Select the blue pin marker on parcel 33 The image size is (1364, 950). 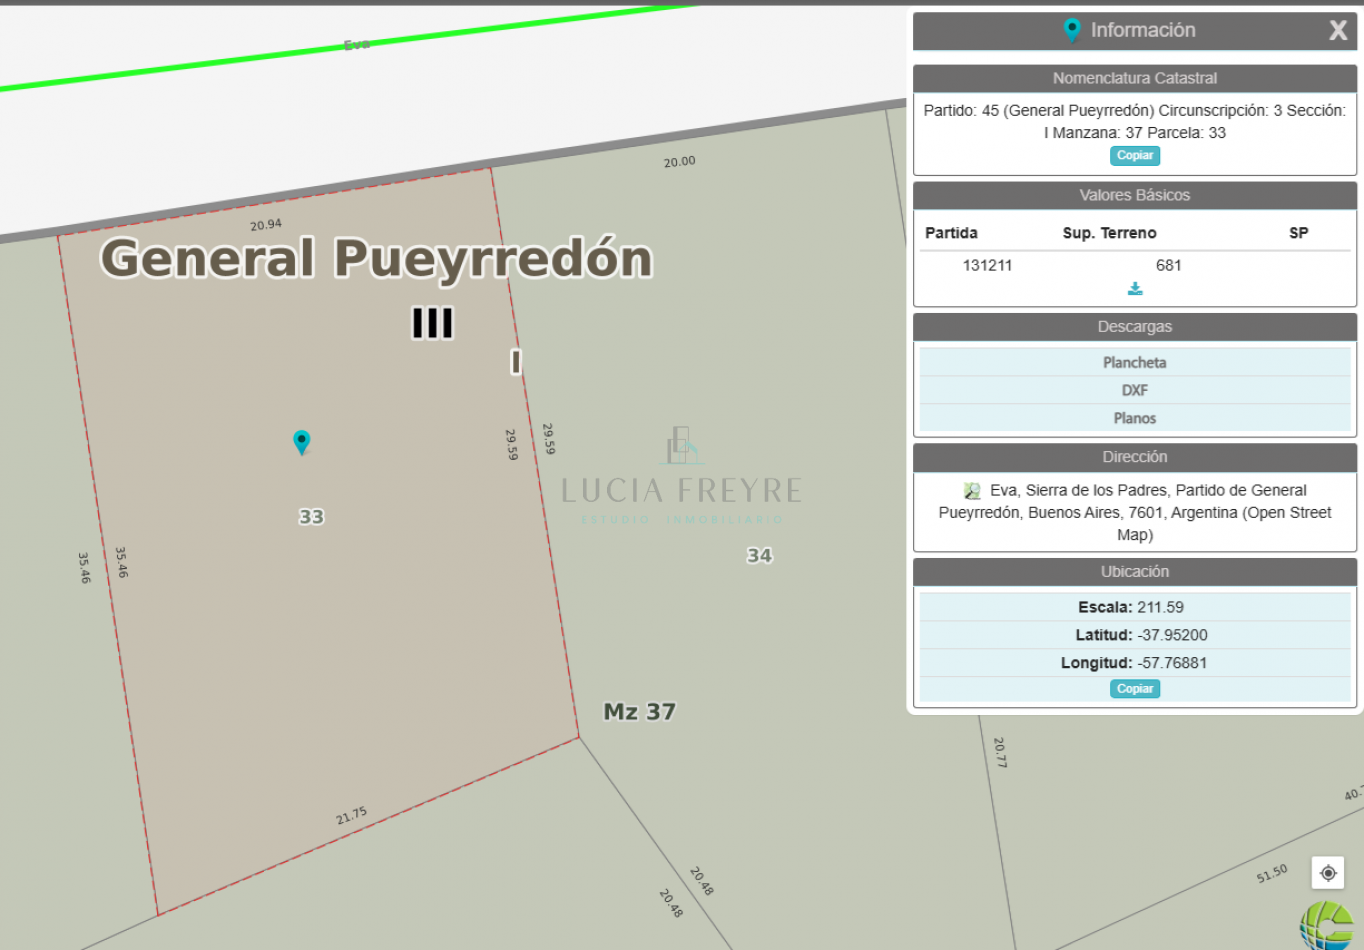(x=302, y=441)
